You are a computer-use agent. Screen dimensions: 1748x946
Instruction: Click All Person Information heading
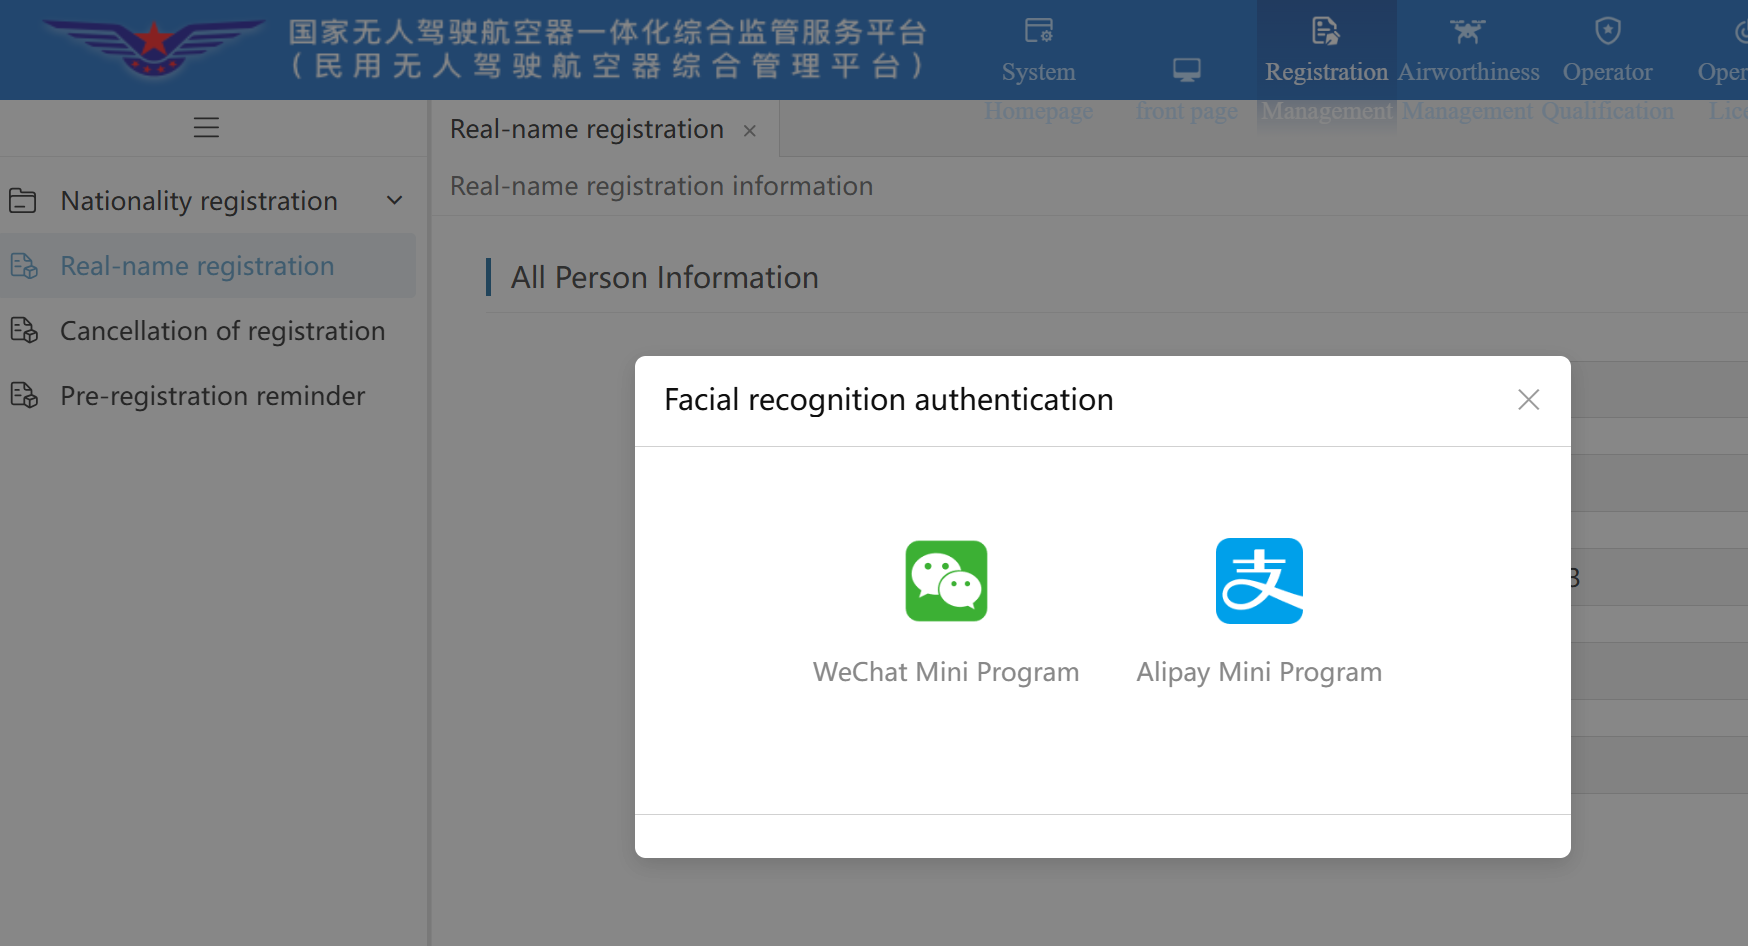click(664, 277)
